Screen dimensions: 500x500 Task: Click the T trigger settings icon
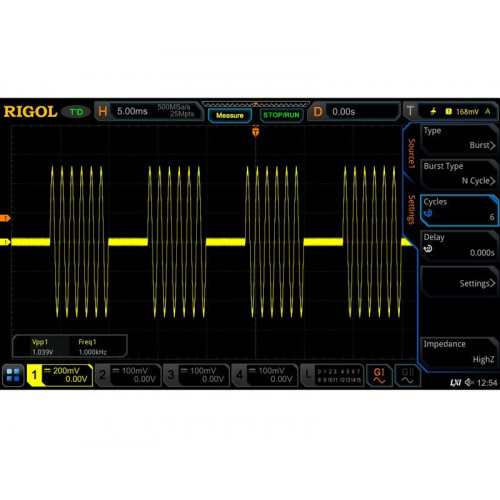[x=410, y=111]
